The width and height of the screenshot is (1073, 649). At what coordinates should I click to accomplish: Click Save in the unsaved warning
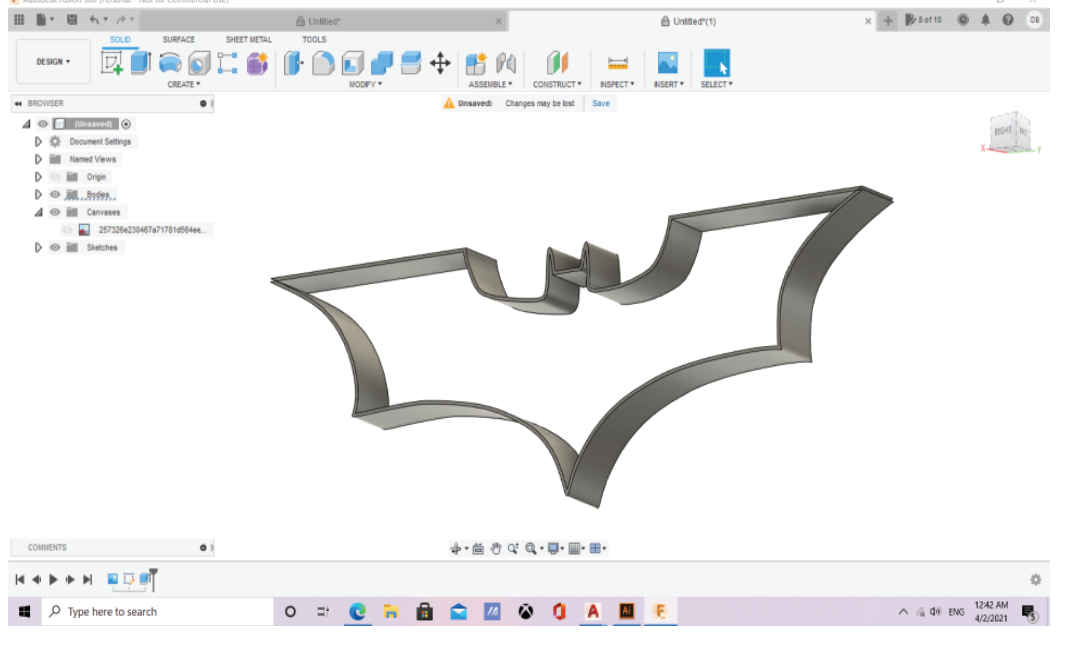(x=601, y=103)
